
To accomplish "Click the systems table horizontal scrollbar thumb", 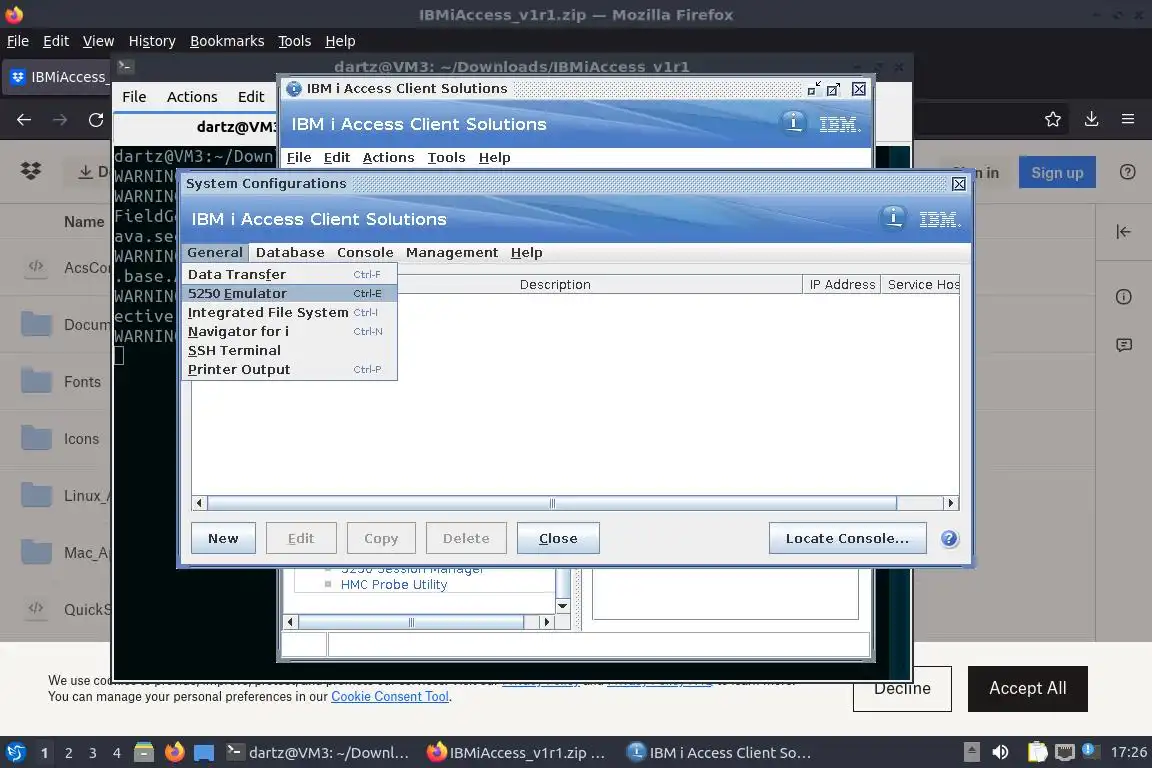I will [552, 503].
